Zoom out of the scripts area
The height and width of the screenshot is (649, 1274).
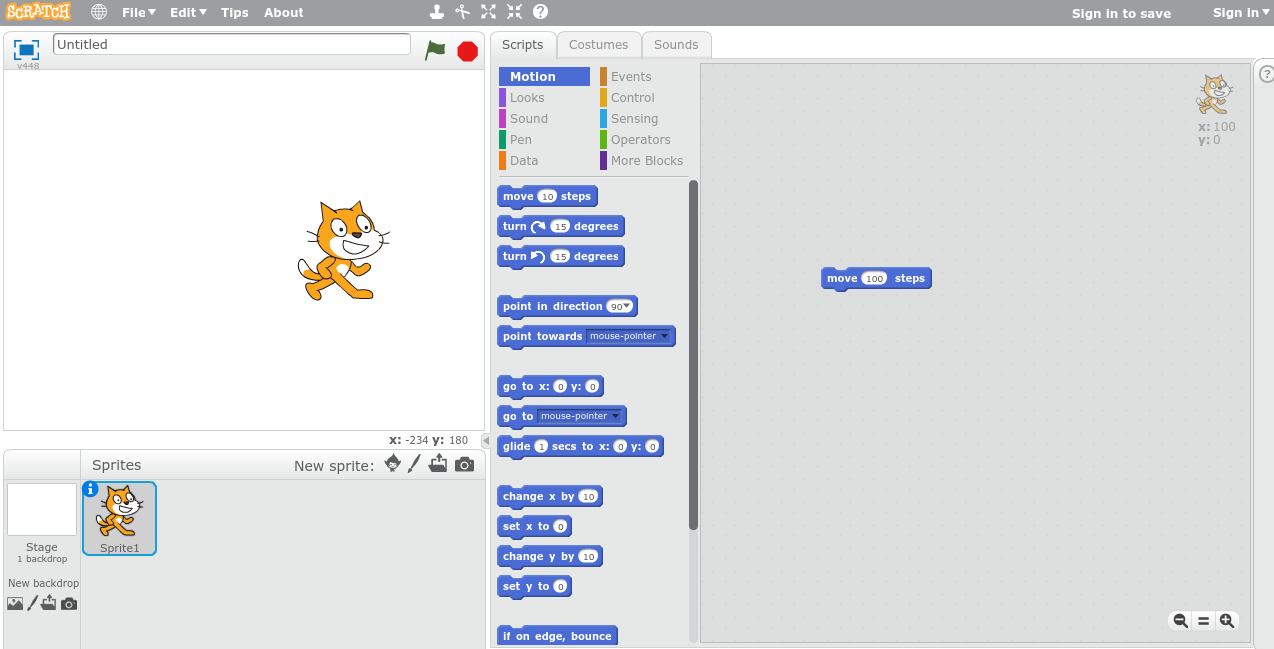pos(1180,621)
